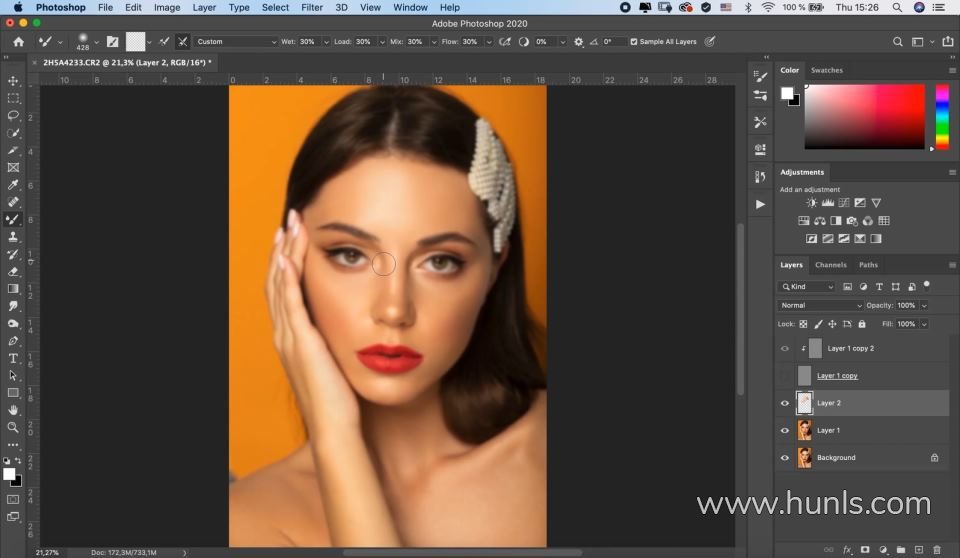960x558 pixels.
Task: Expand the layer Opacity dropdown arrow
Action: click(923, 305)
